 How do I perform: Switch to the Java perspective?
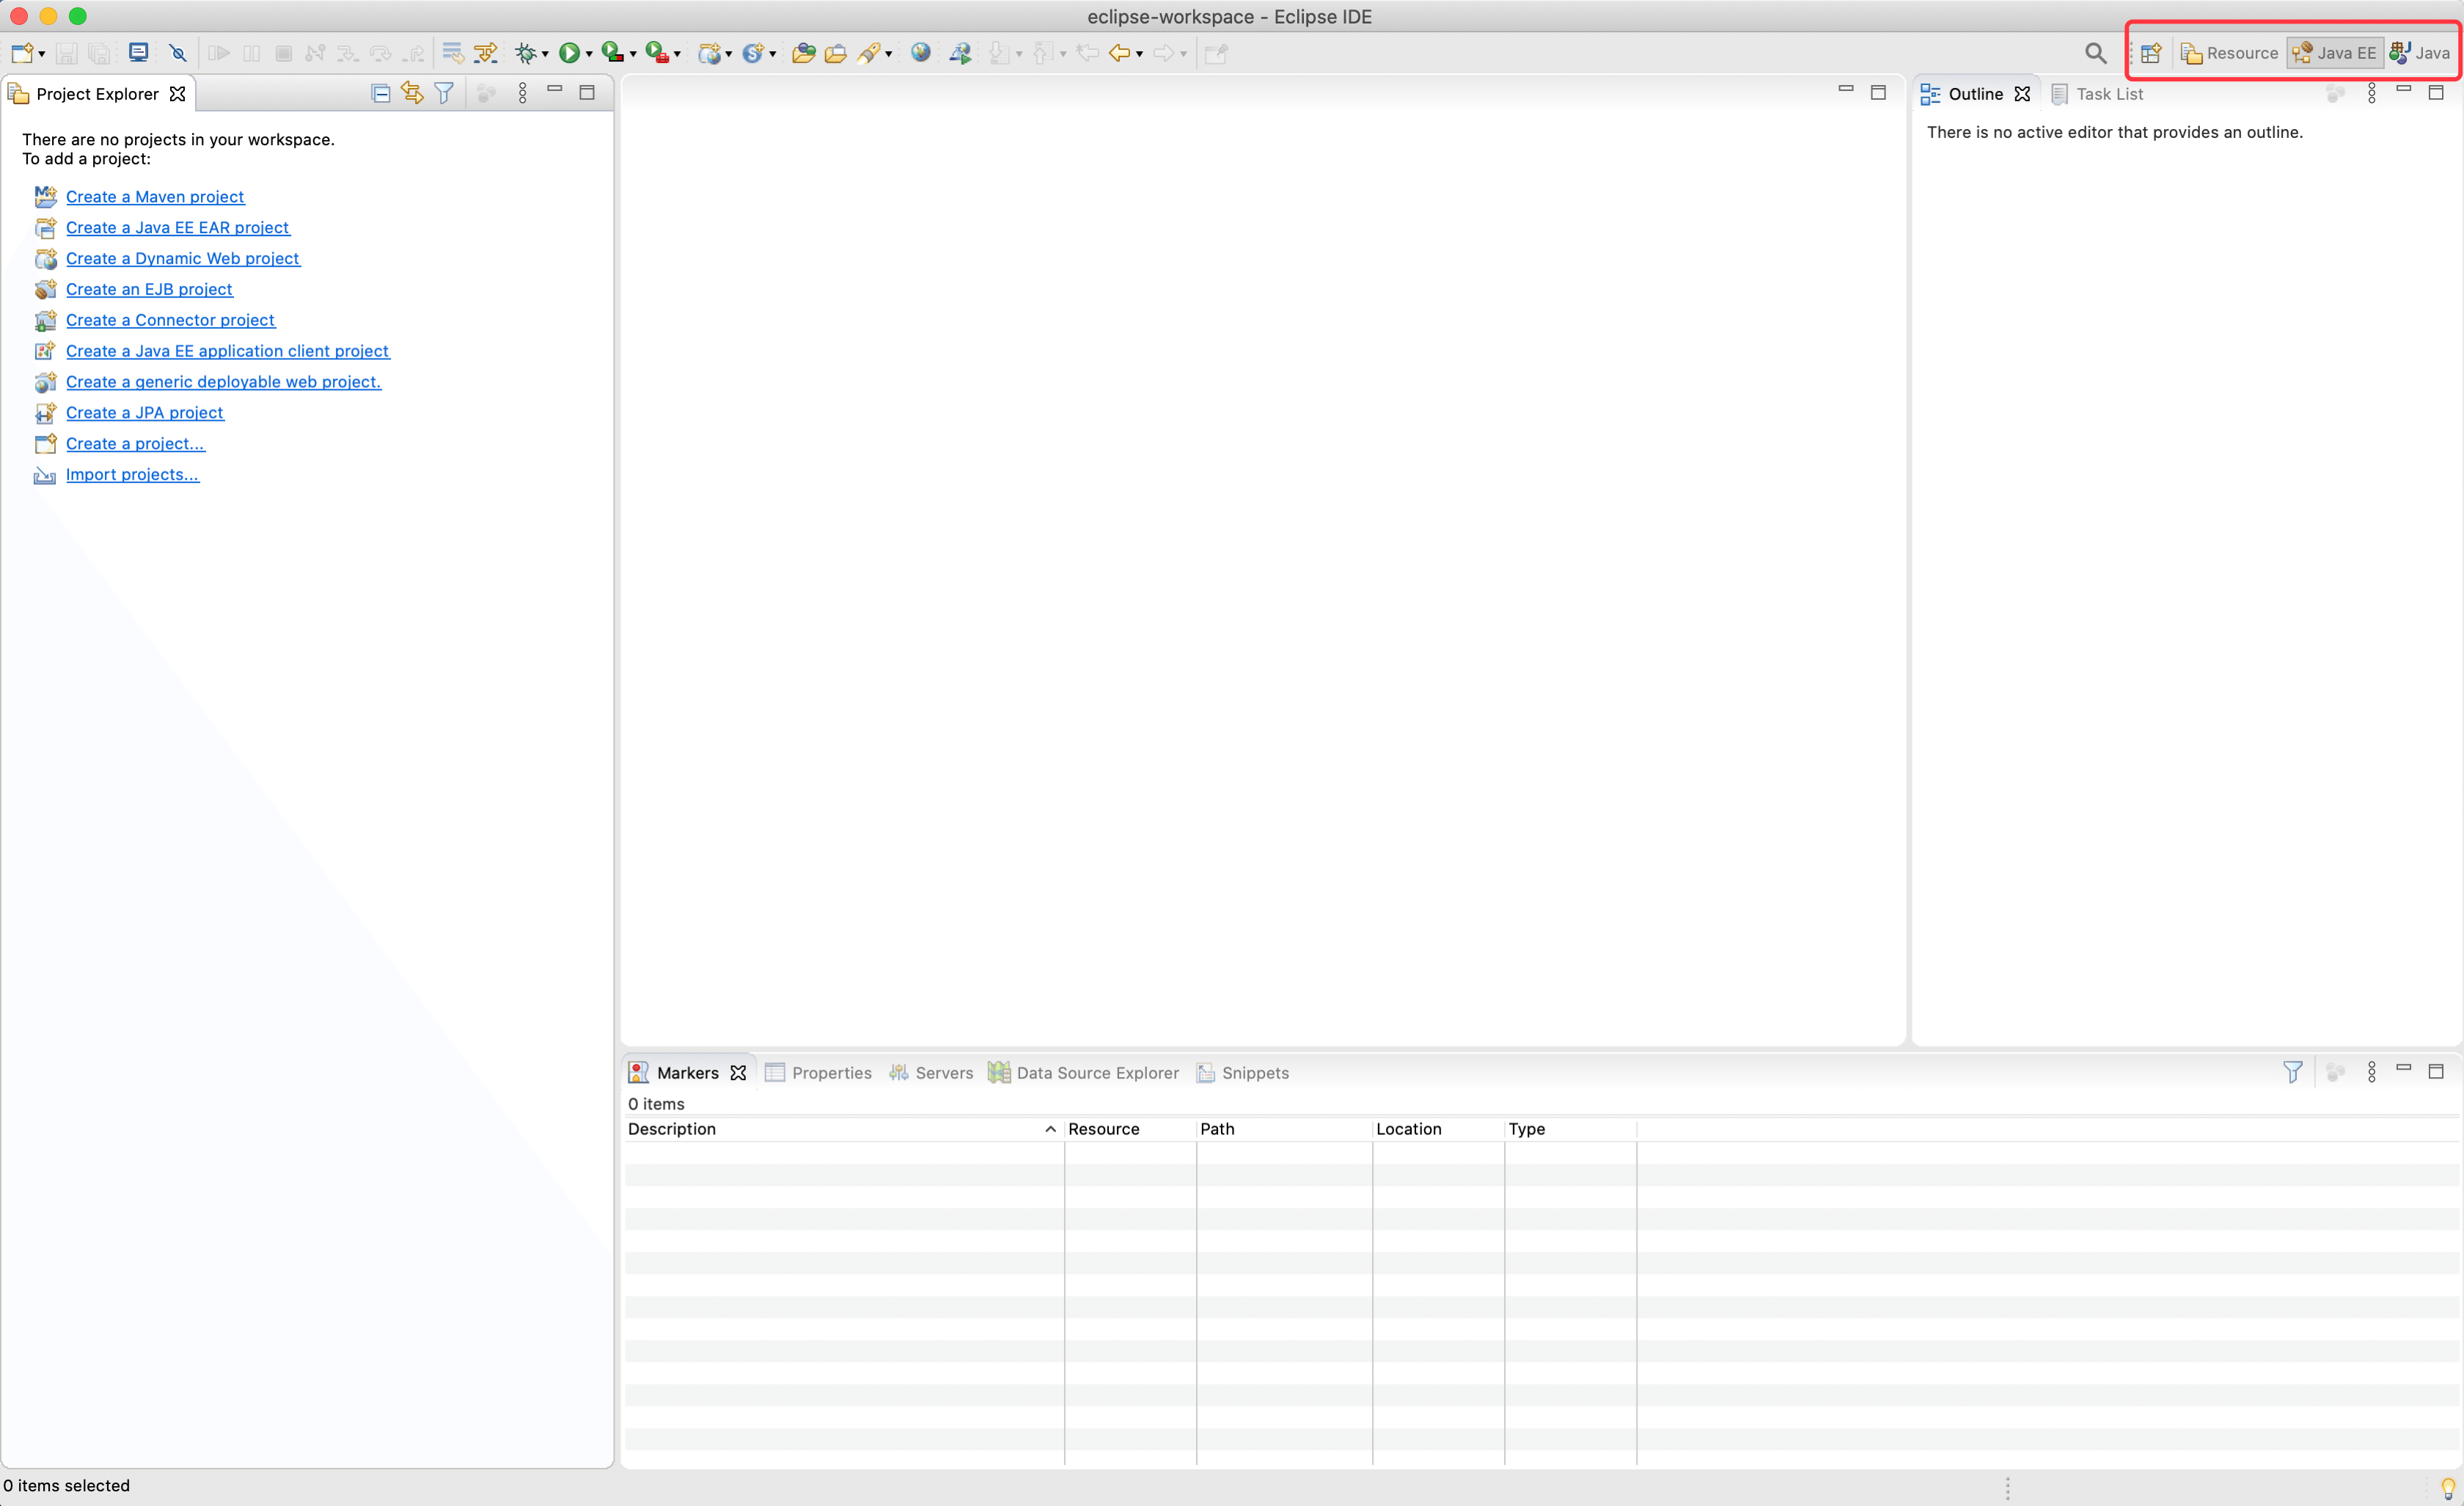[2420, 53]
